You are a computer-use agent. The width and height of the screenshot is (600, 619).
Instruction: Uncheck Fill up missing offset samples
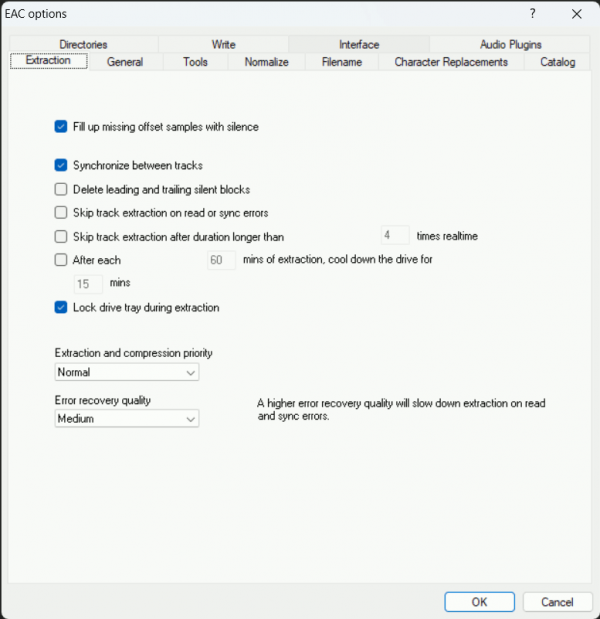62,127
